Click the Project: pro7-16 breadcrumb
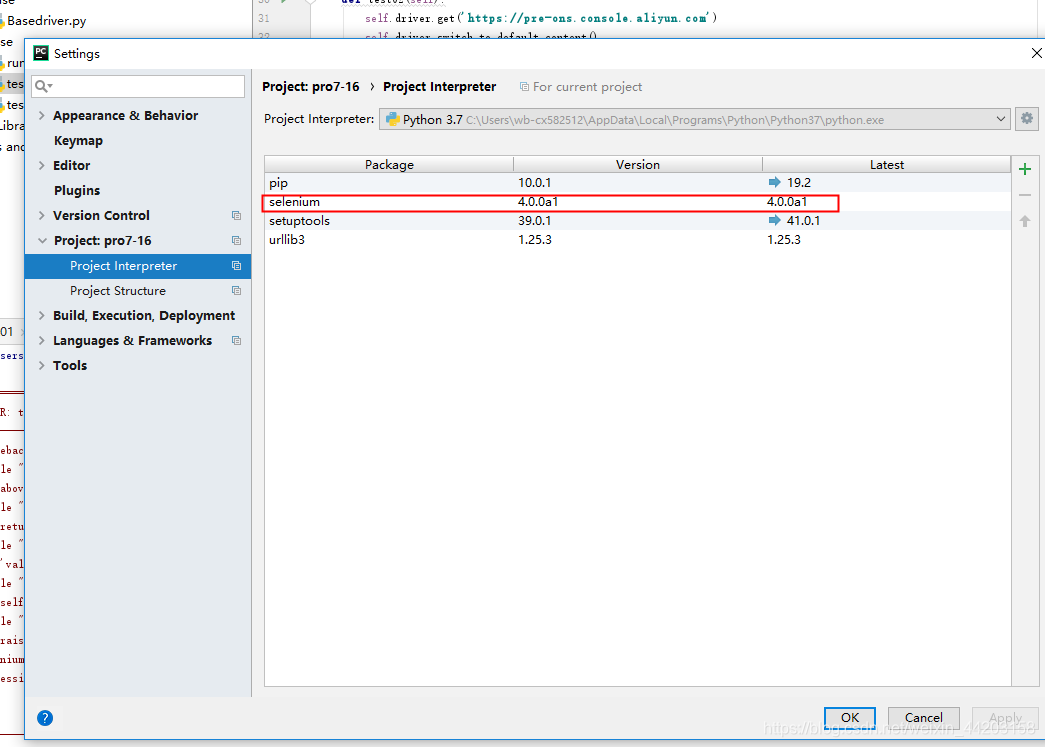 (310, 86)
